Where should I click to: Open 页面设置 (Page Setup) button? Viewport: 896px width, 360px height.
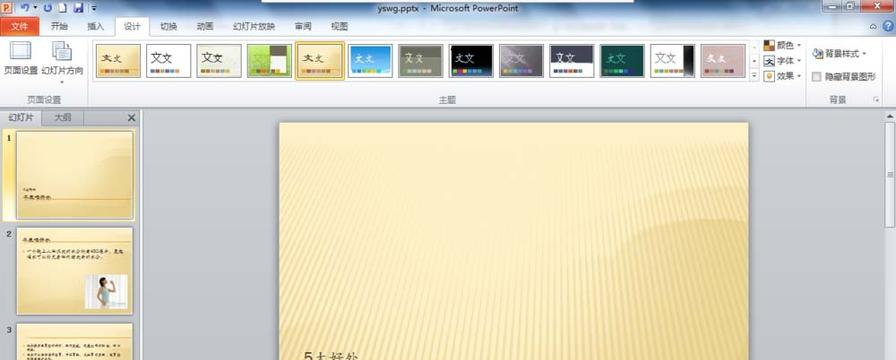tap(21, 59)
